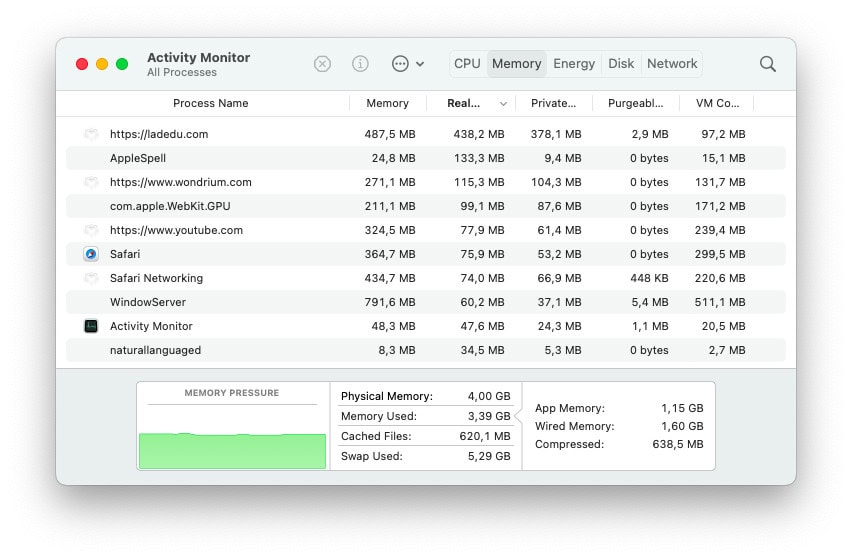Click the ellipsis more-options icon
852x559 pixels.
[400, 64]
